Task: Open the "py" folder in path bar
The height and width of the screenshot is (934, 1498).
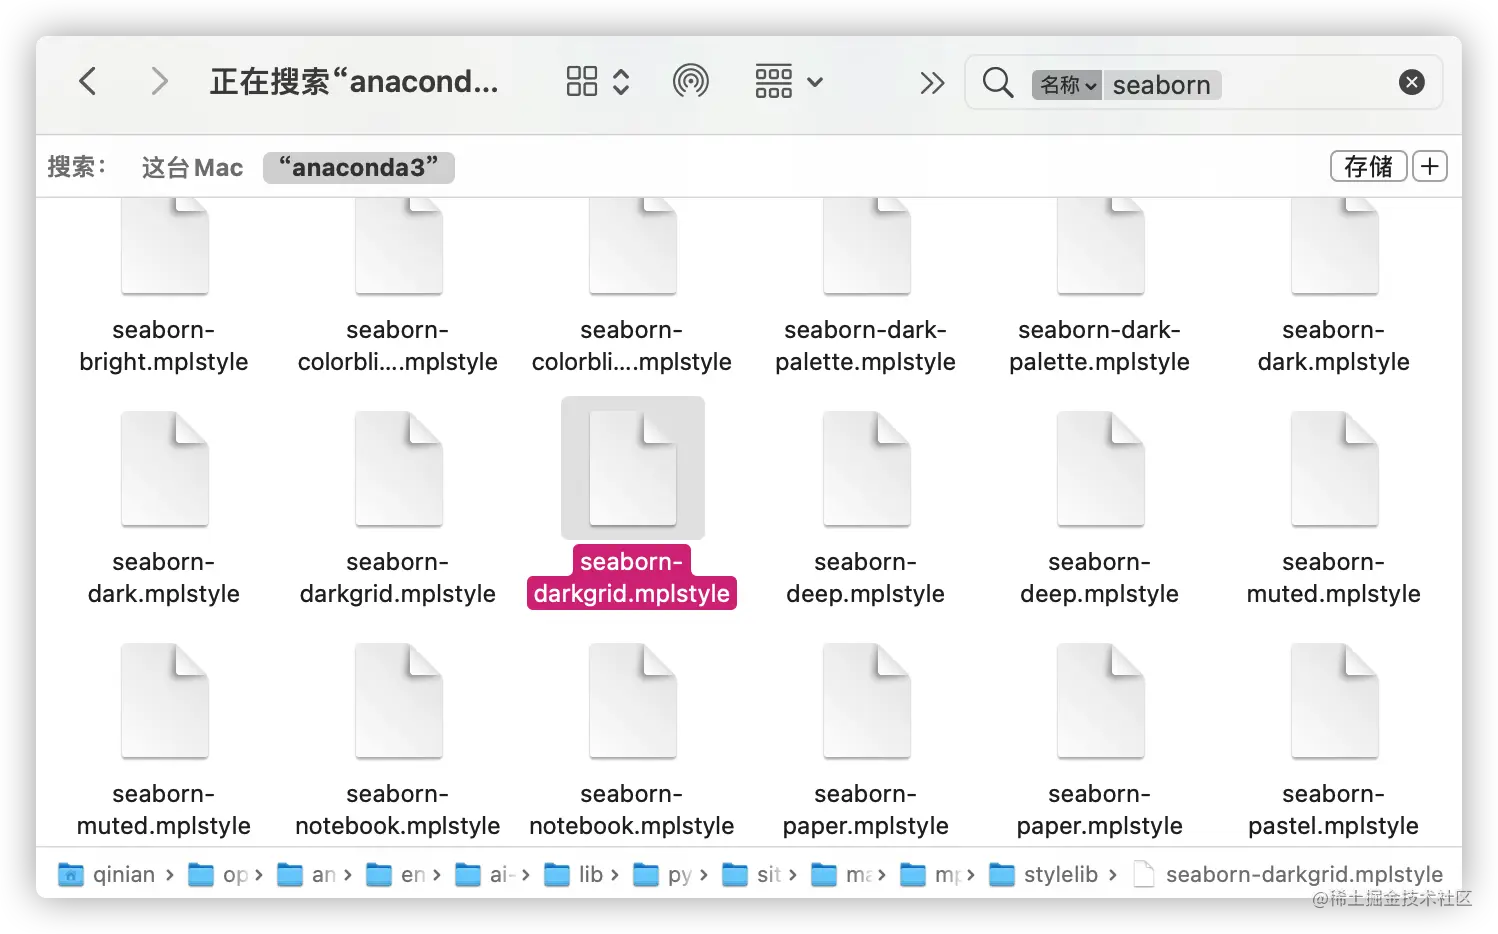Action: (663, 875)
